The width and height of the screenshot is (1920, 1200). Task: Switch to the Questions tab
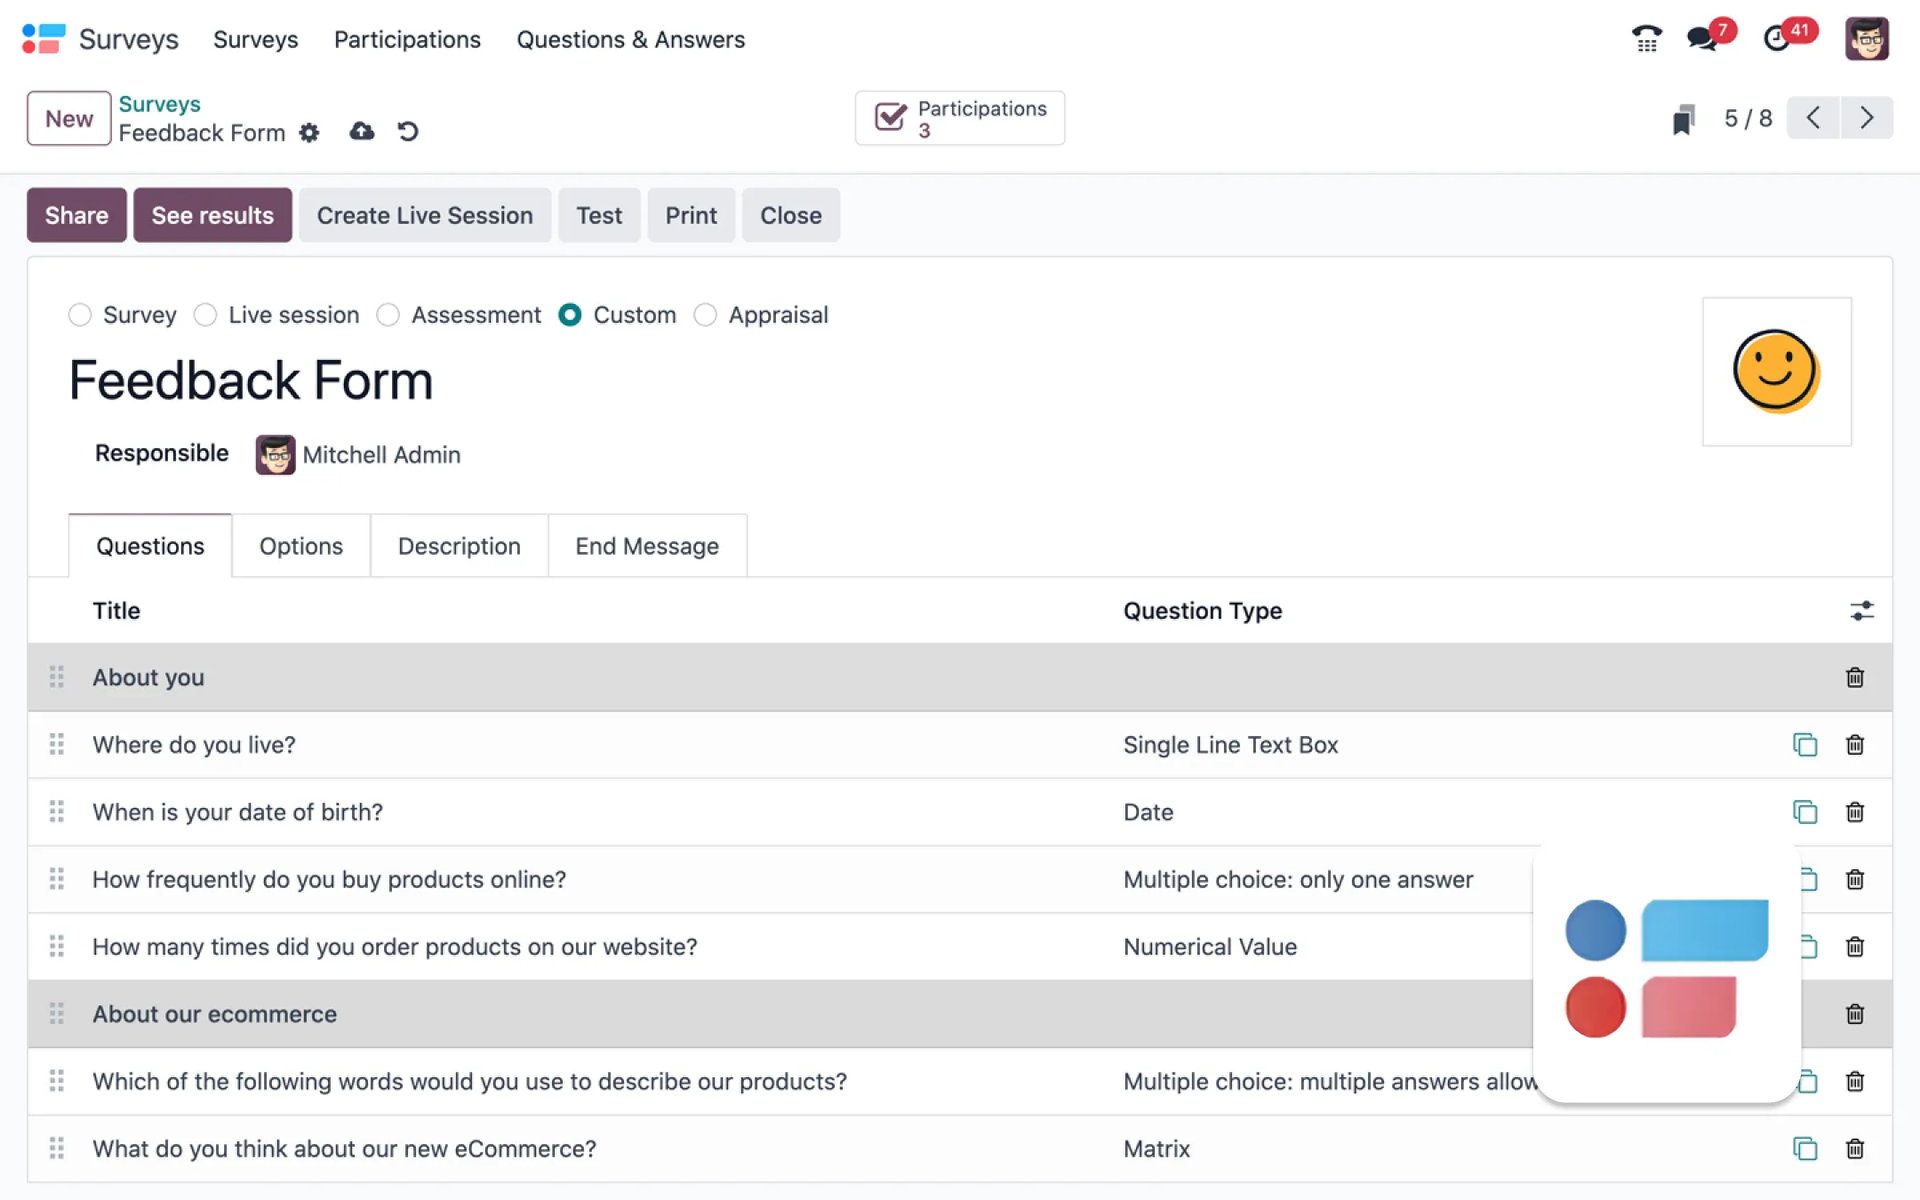(150, 546)
